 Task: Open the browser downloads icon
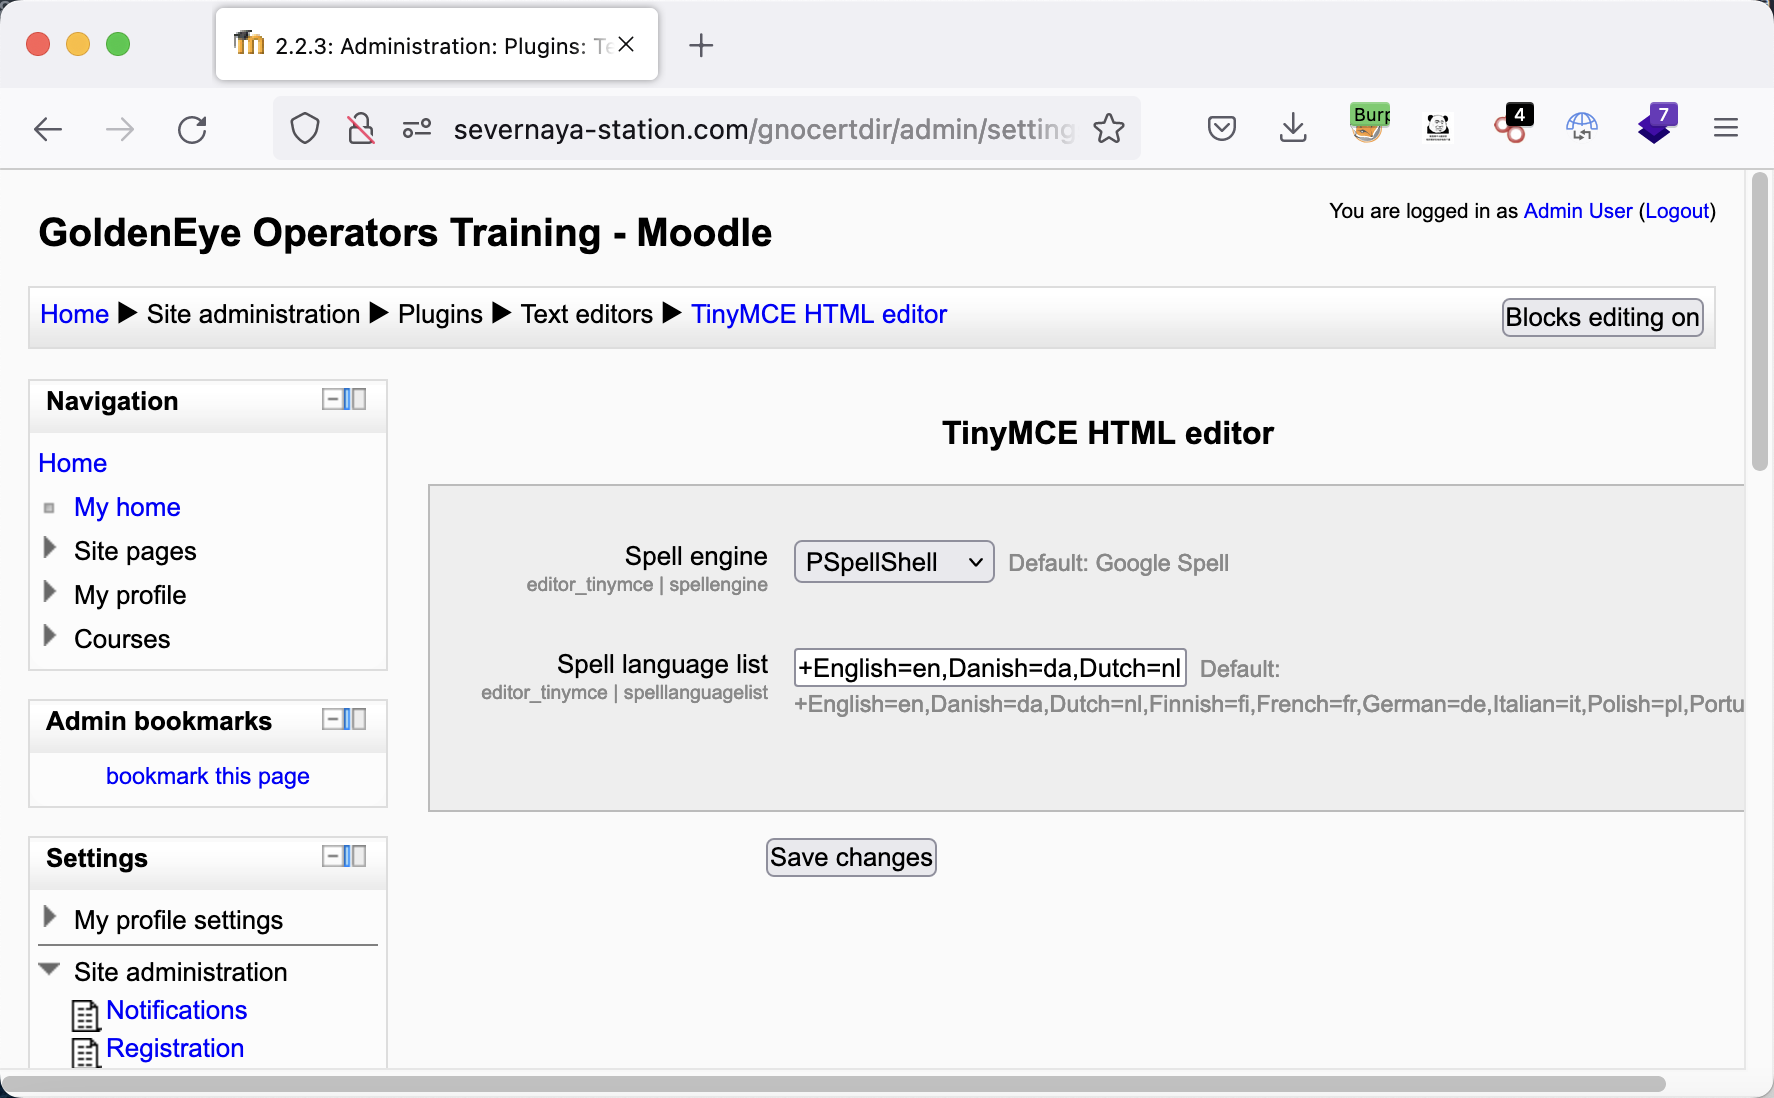pos(1293,128)
